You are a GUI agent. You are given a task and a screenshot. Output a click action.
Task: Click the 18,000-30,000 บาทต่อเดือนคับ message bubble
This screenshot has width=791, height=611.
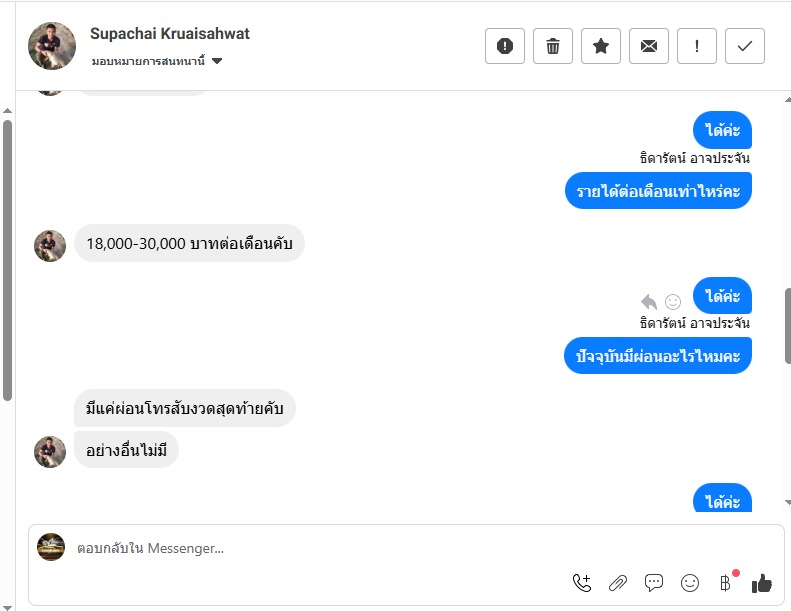point(189,244)
